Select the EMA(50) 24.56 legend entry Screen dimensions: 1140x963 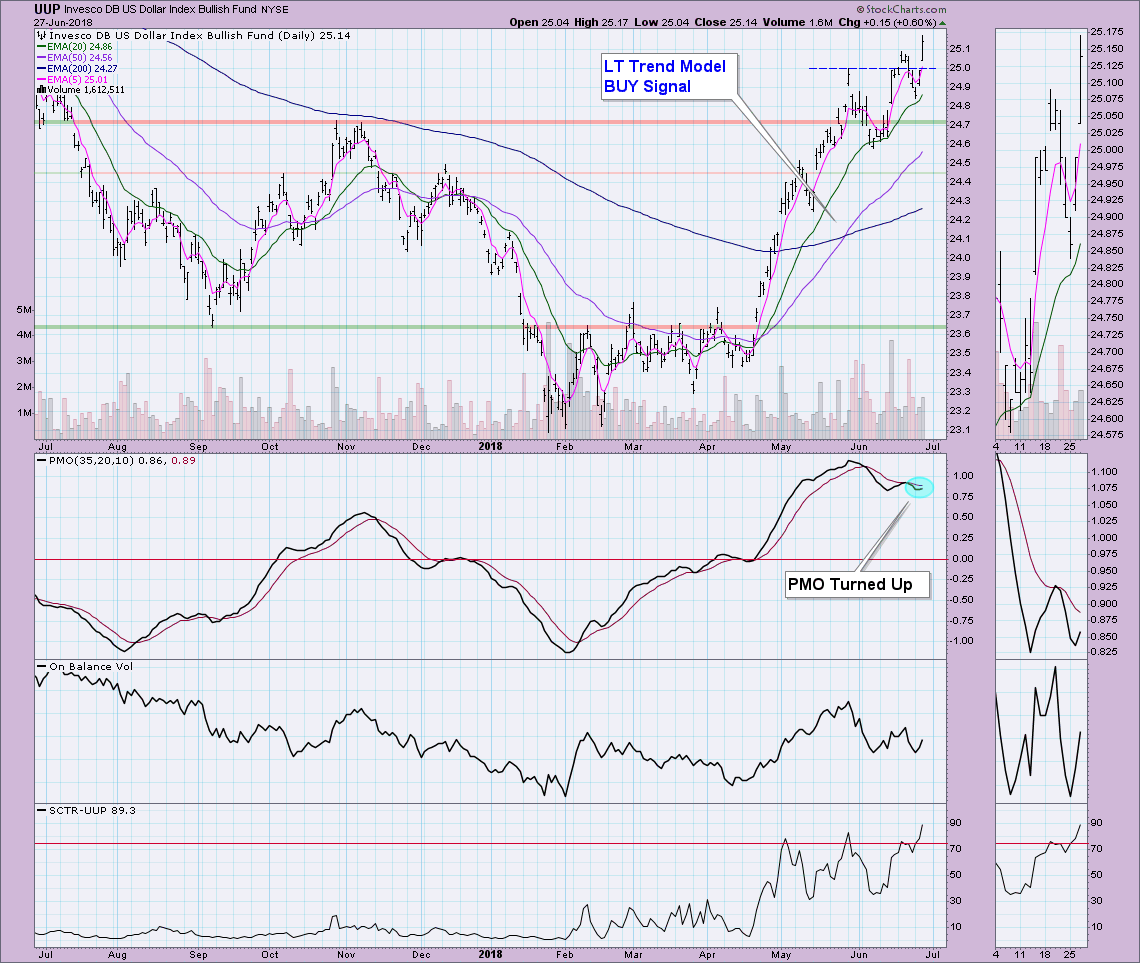pyautogui.click(x=80, y=57)
